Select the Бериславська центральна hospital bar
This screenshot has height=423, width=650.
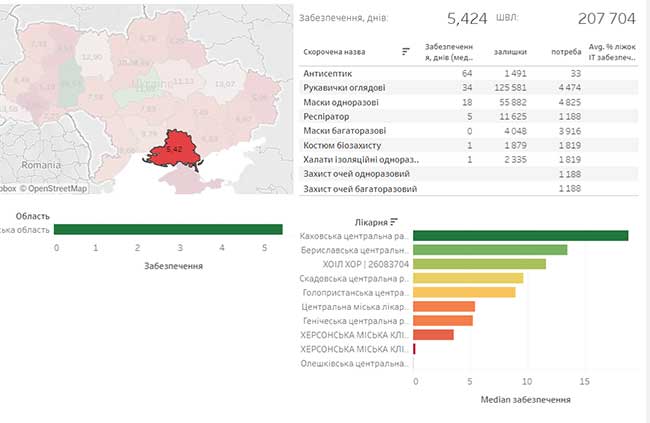[490, 250]
